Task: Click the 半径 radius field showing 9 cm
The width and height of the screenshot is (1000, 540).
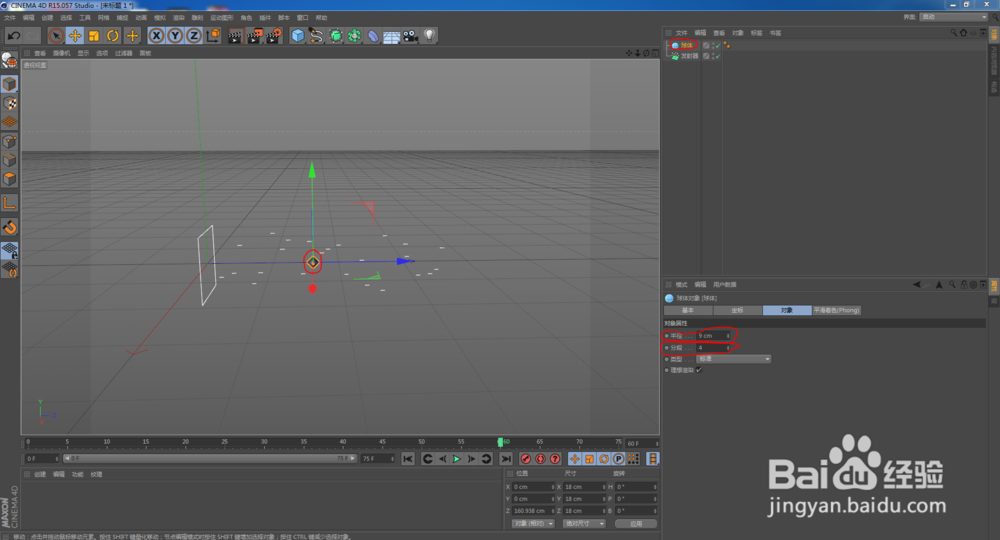Action: 713,335
